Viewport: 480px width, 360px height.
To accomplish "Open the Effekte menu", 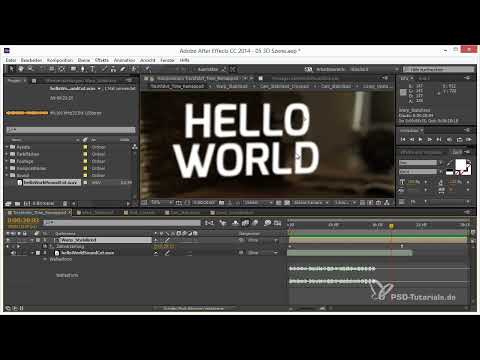I will tap(102, 60).
